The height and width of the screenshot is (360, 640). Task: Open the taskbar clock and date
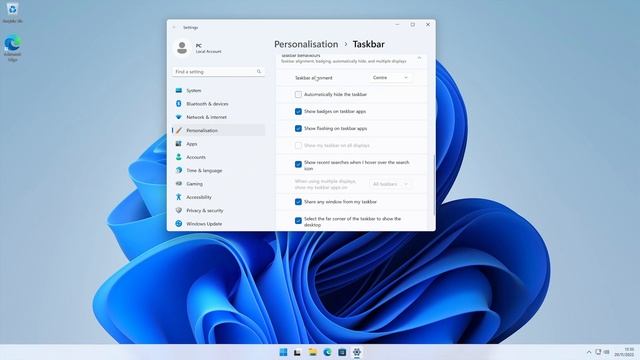click(x=624, y=352)
